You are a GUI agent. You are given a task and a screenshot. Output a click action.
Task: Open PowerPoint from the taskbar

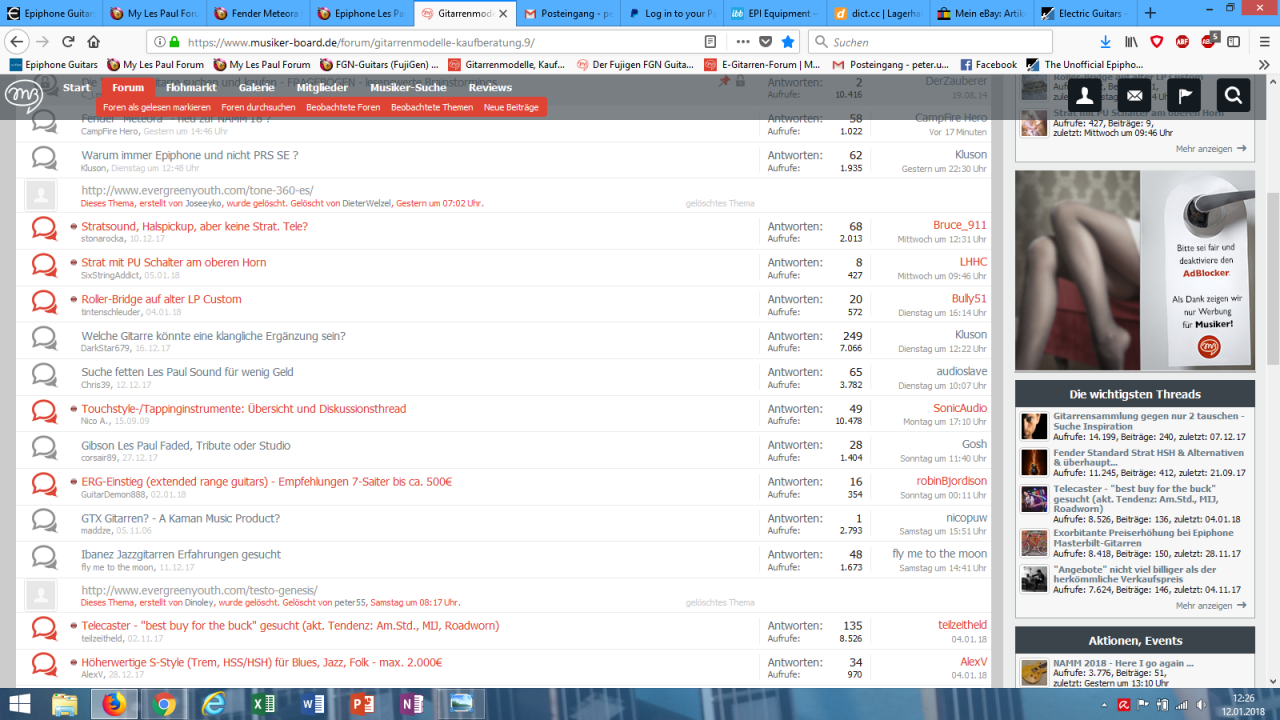pyautogui.click(x=362, y=704)
